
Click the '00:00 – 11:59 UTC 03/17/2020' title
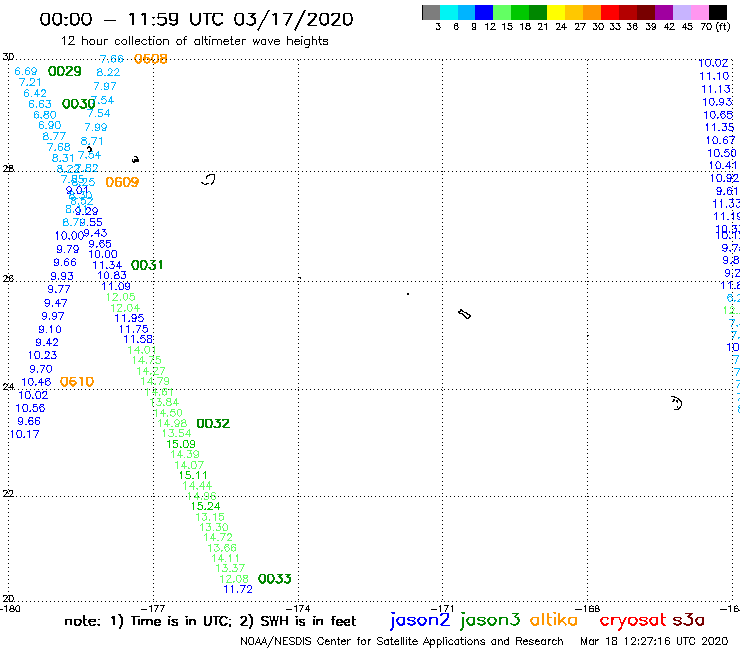(x=196, y=19)
